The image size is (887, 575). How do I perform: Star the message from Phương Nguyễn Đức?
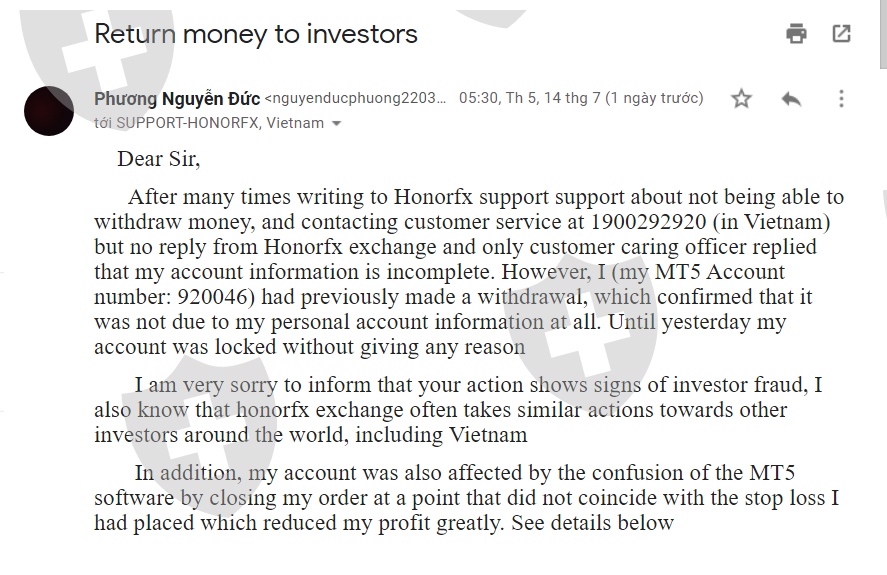coord(741,98)
